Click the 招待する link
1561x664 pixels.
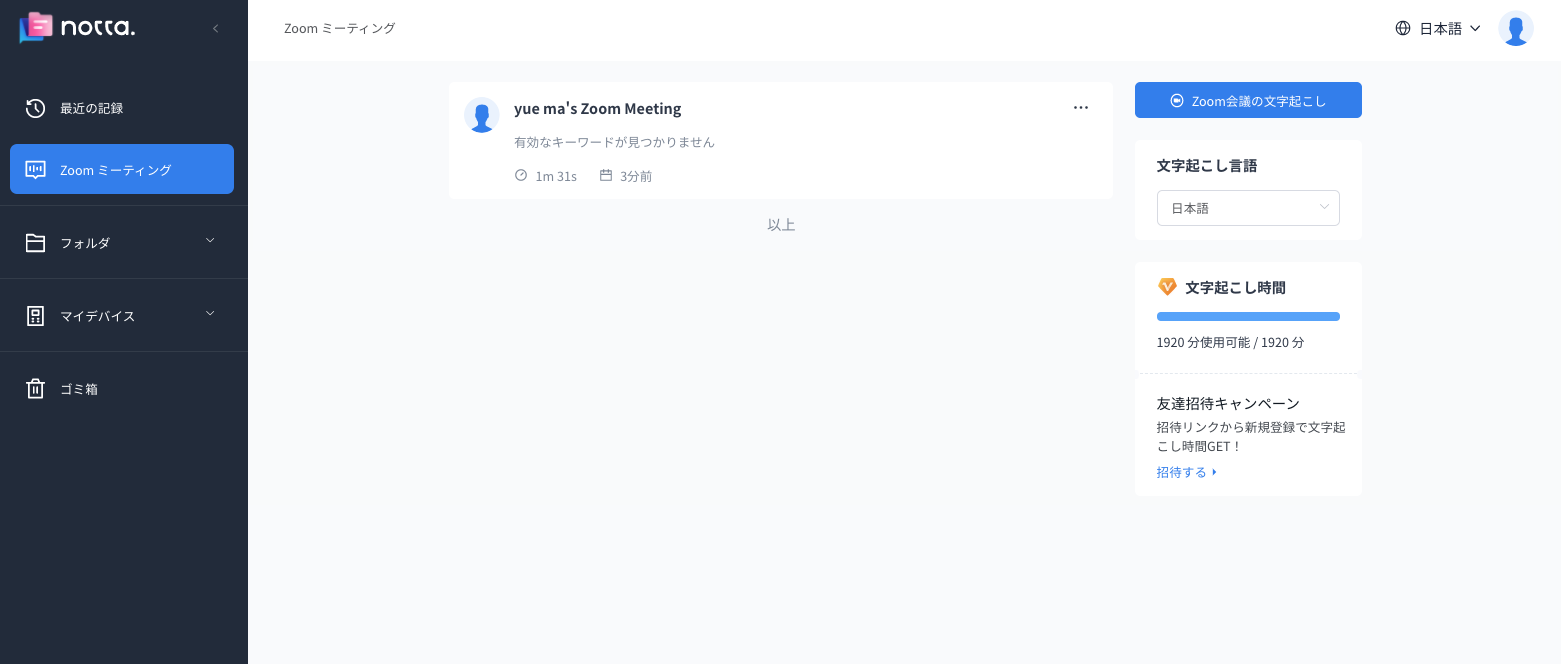[1182, 472]
